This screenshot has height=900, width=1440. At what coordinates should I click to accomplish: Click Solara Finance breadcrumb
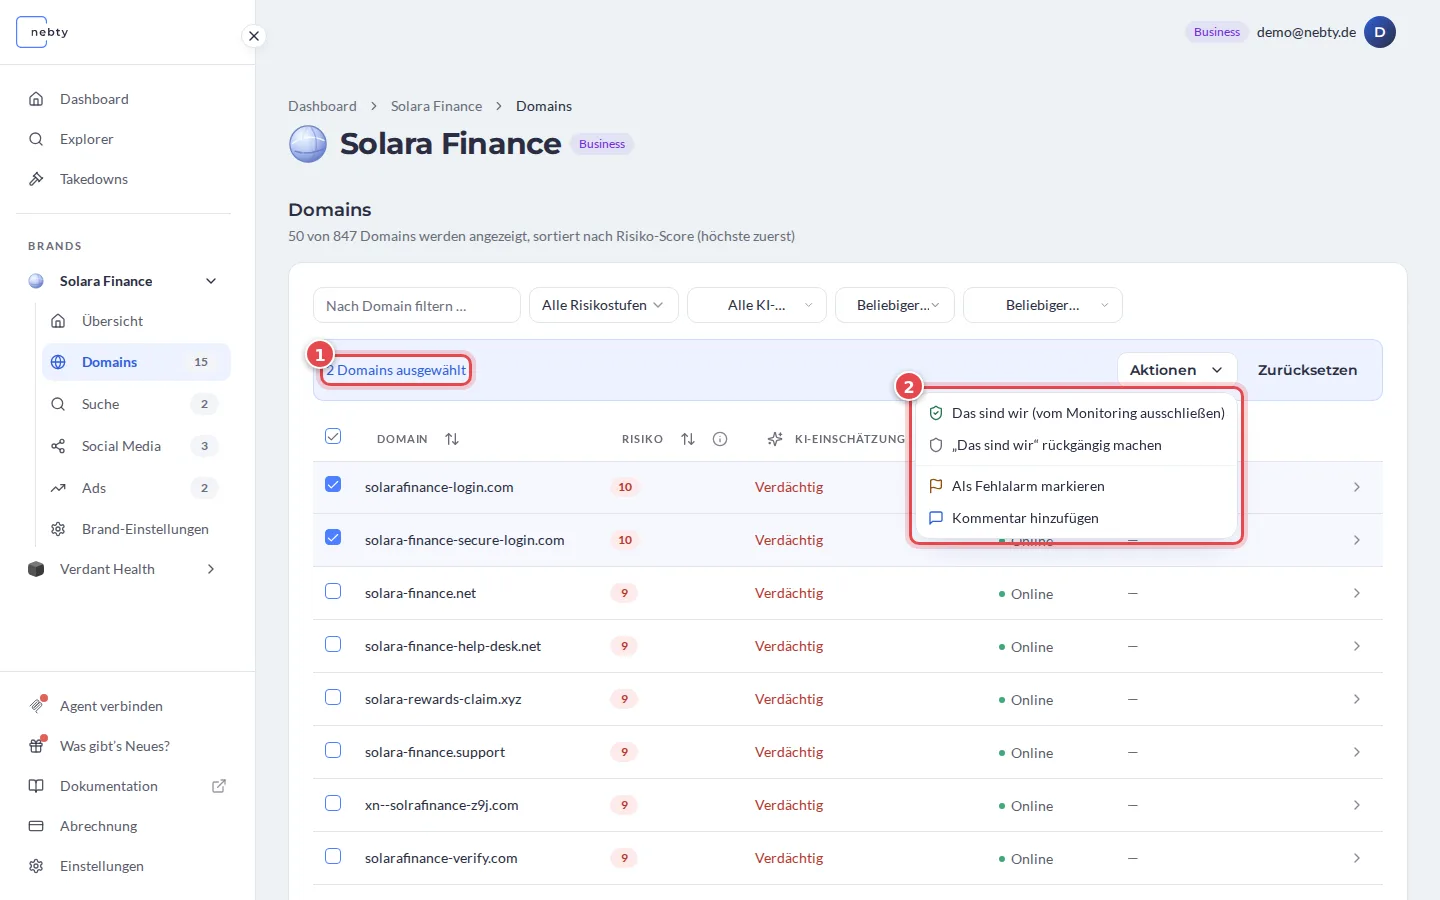click(436, 106)
